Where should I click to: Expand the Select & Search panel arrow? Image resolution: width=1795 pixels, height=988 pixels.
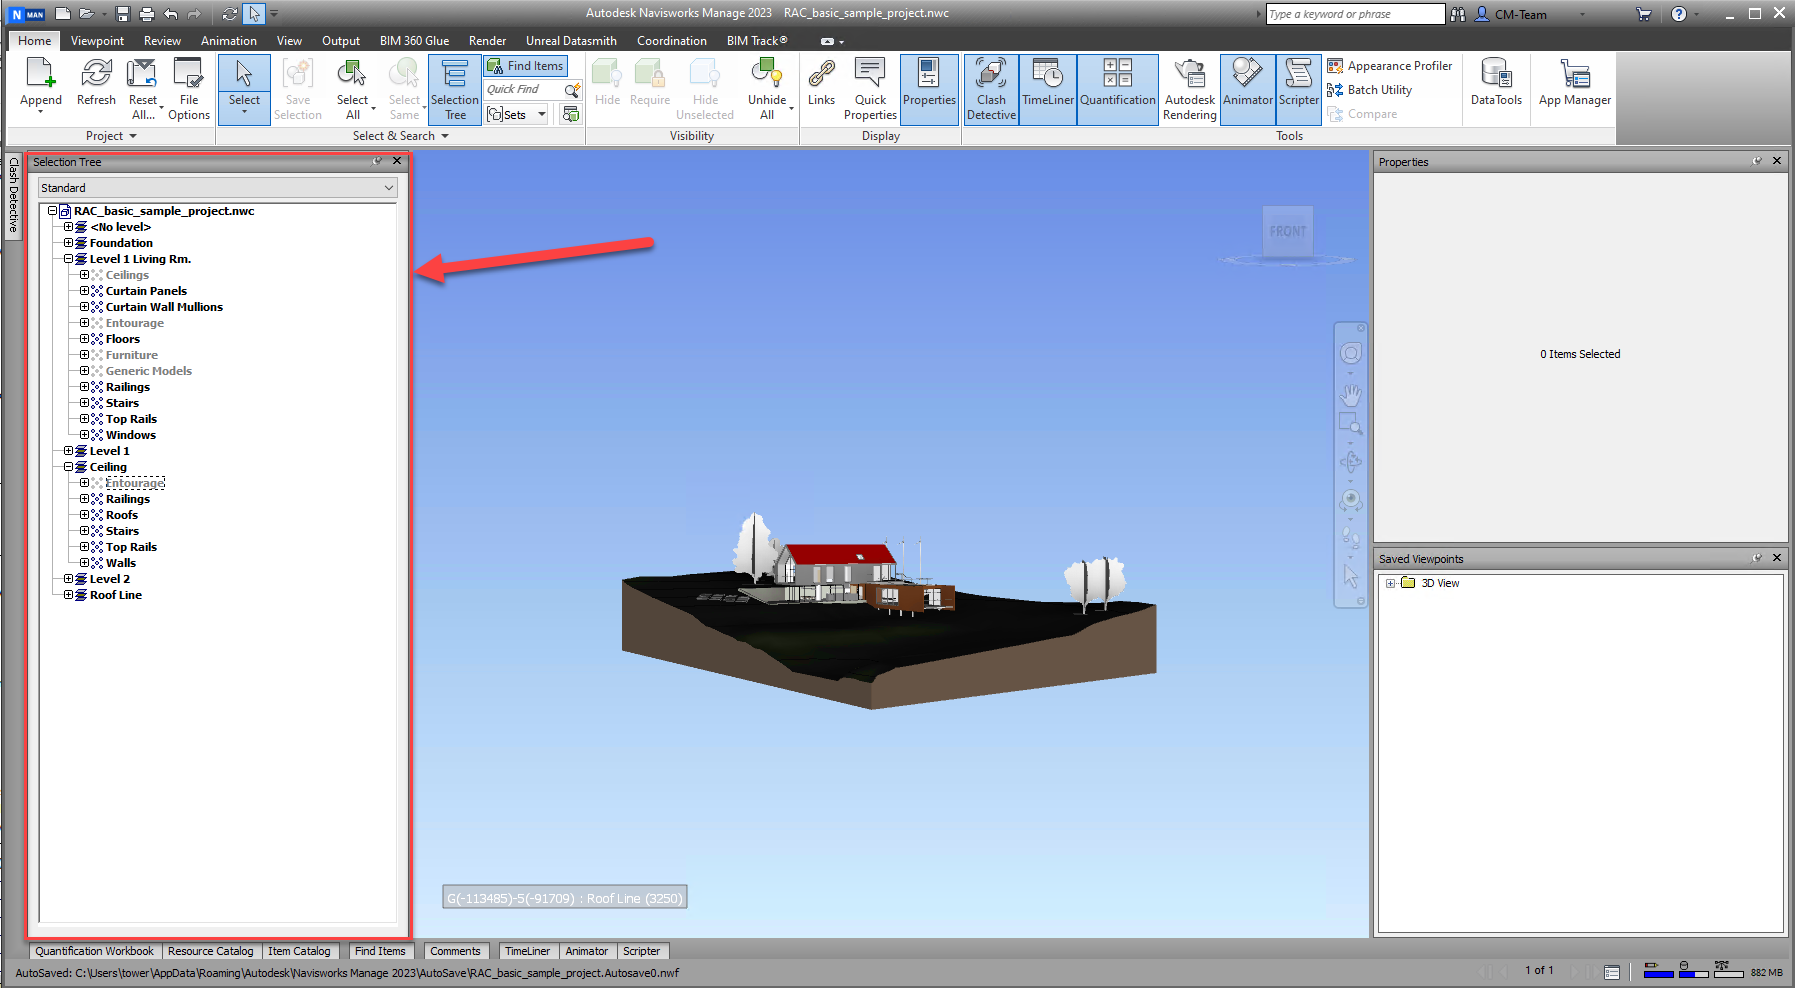click(445, 136)
